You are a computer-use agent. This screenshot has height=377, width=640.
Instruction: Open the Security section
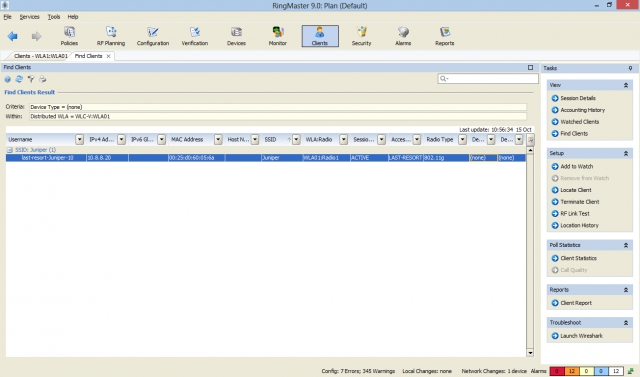pyautogui.click(x=362, y=36)
